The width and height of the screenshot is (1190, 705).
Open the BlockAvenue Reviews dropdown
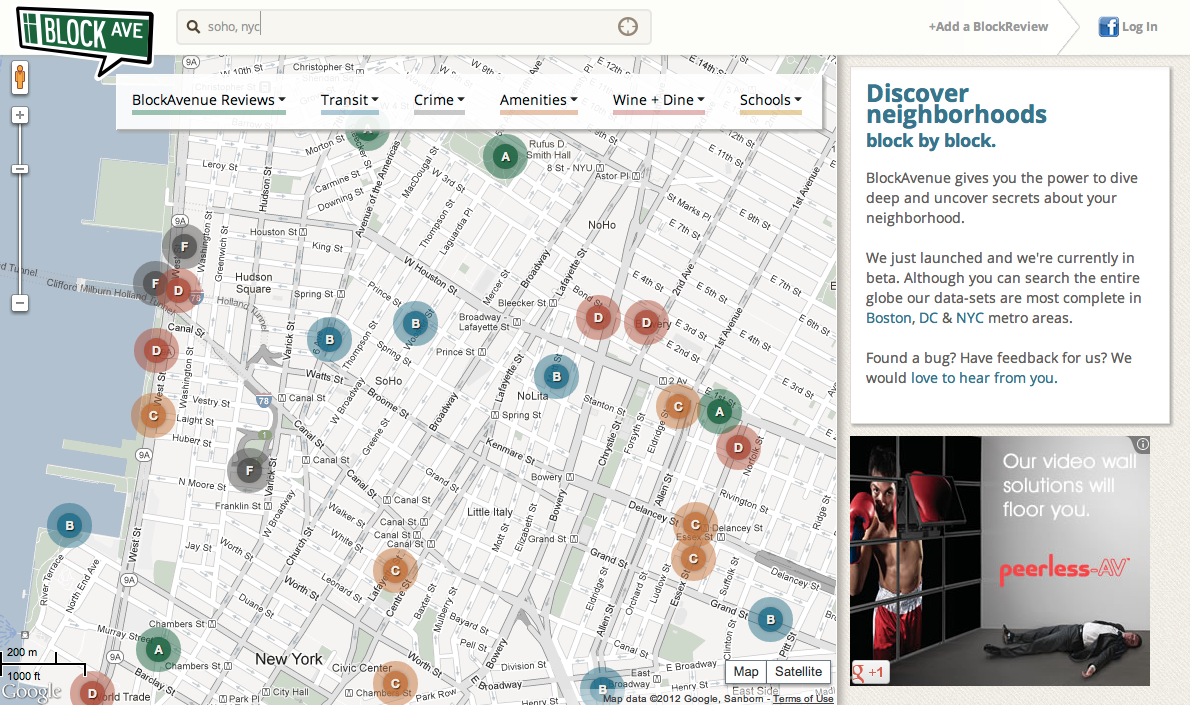[209, 100]
